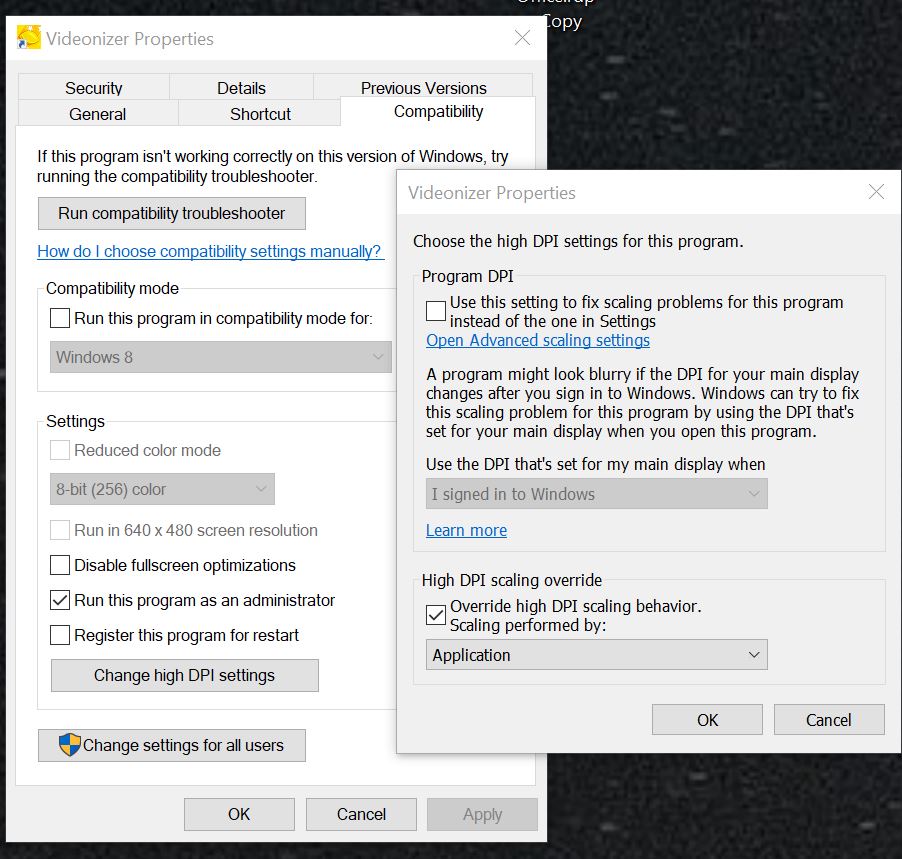Click OK in the high DPI dialog
The width and height of the screenshot is (902, 859).
point(707,720)
